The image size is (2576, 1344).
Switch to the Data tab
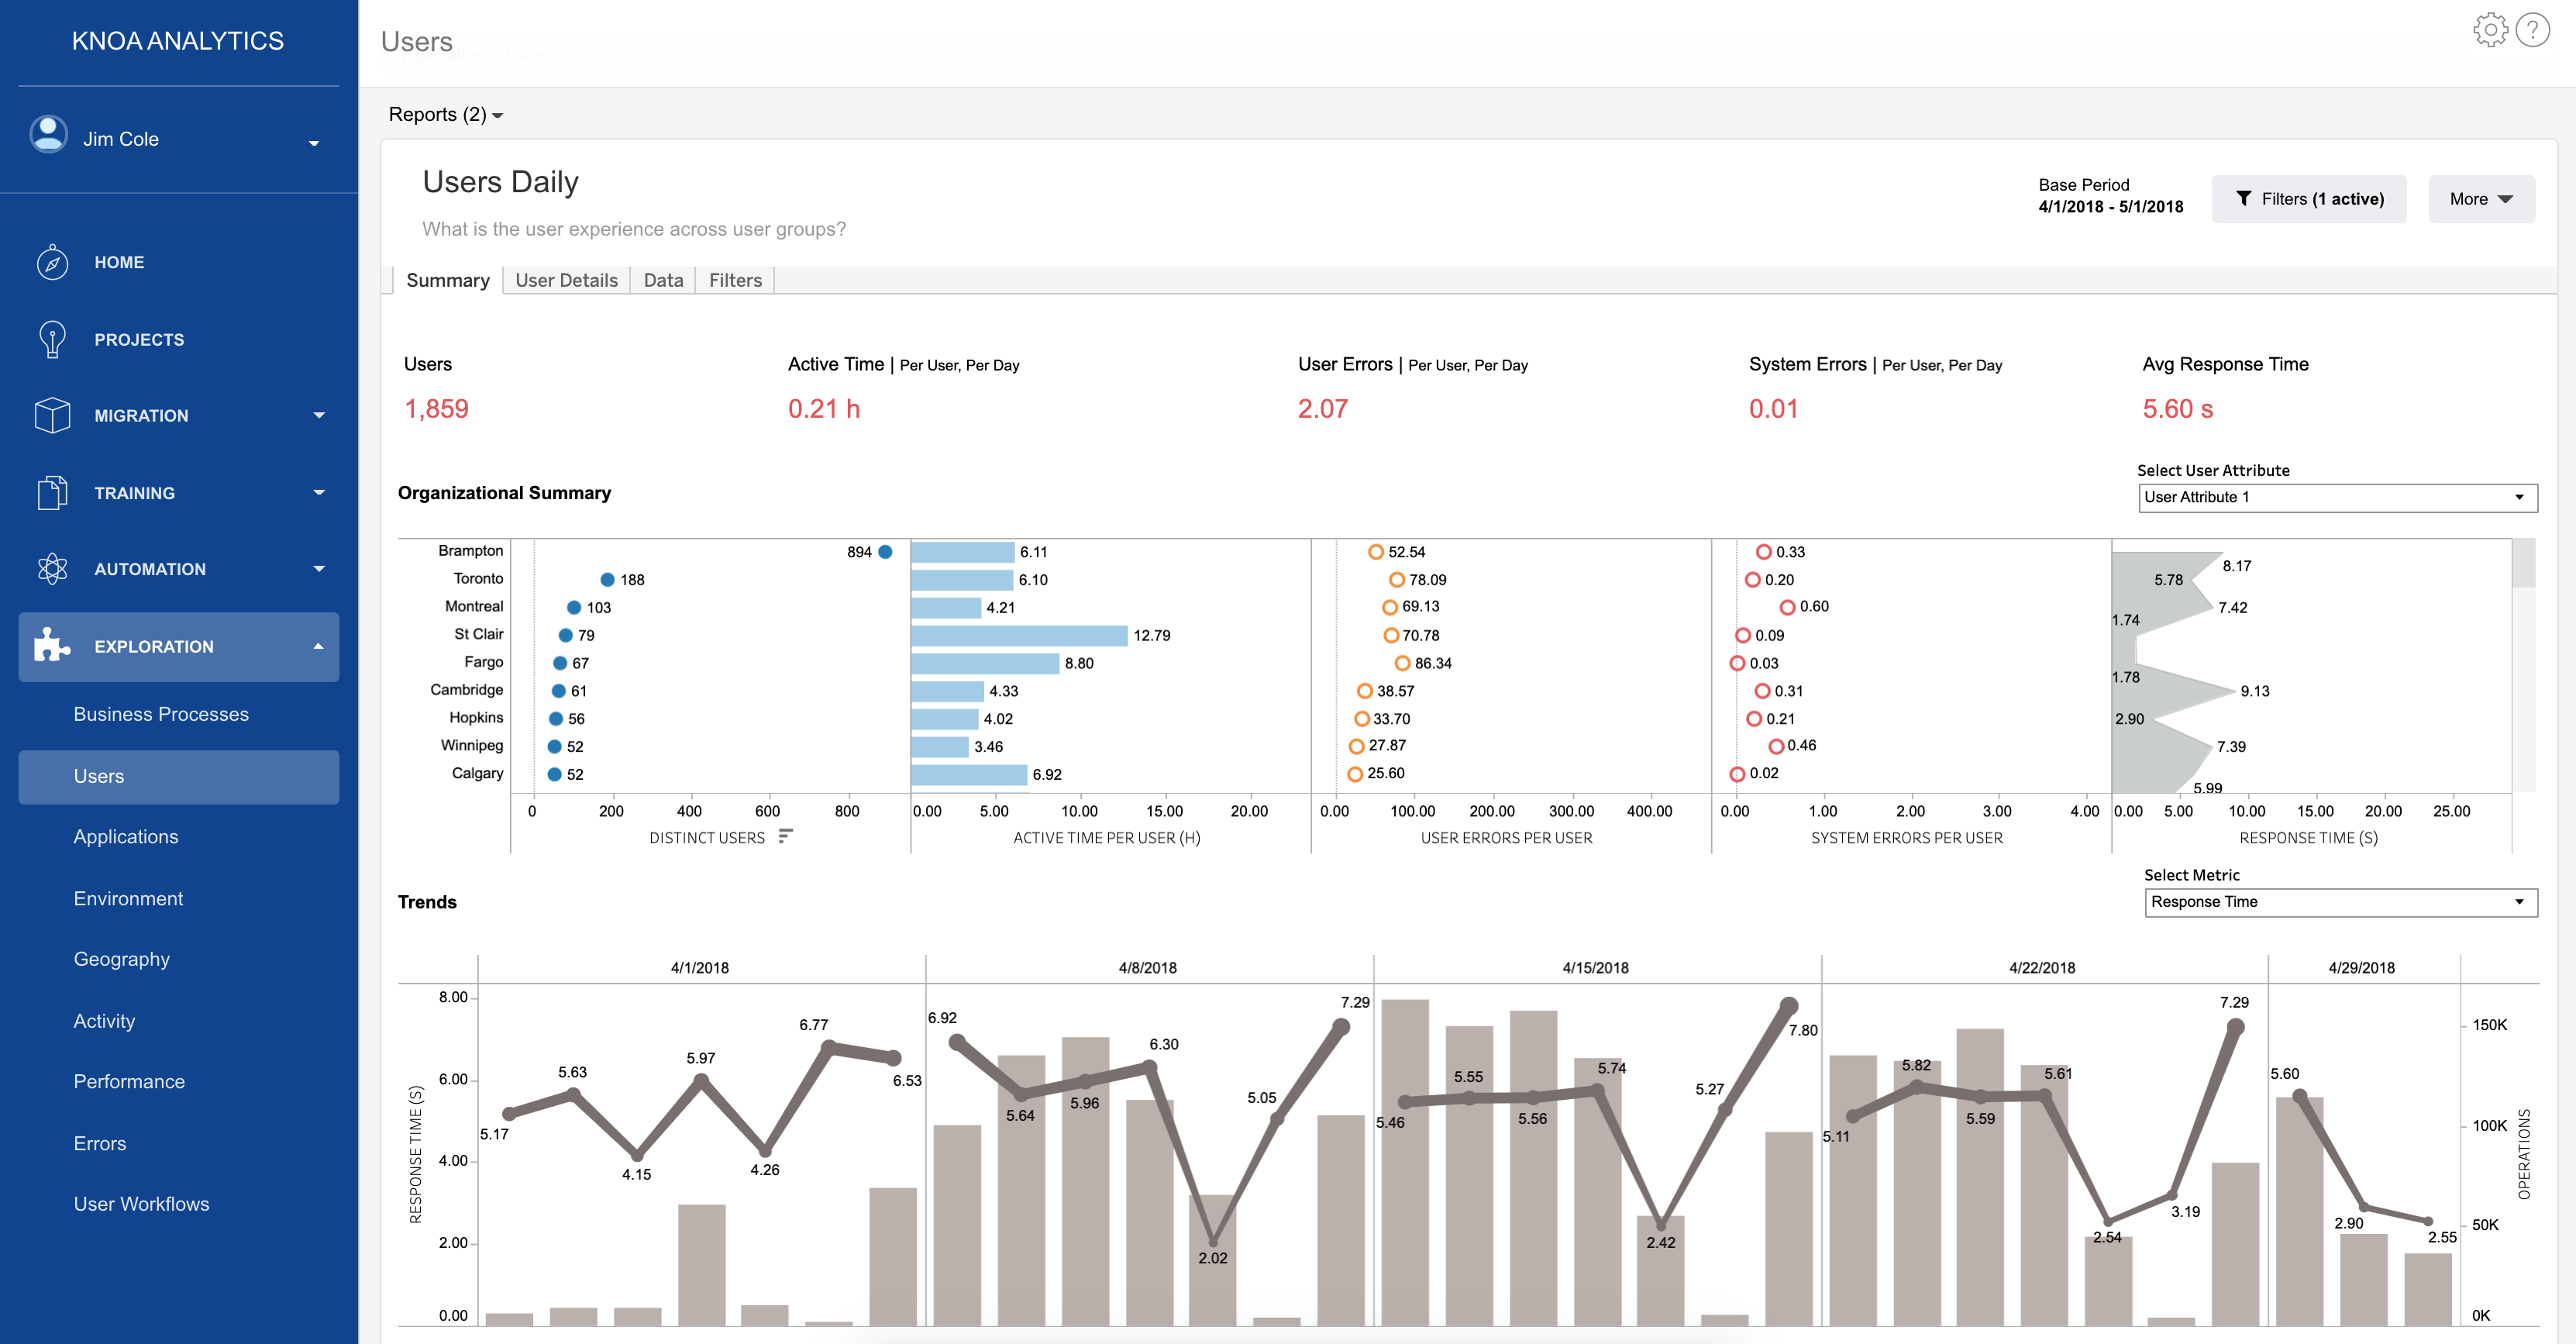(x=663, y=280)
